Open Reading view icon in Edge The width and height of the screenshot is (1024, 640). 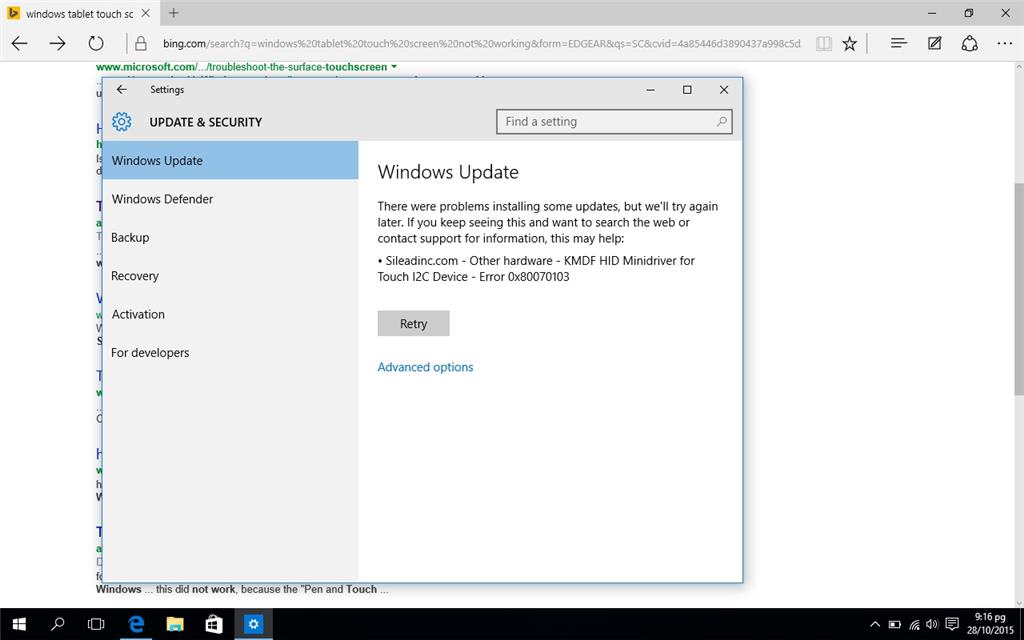click(824, 44)
